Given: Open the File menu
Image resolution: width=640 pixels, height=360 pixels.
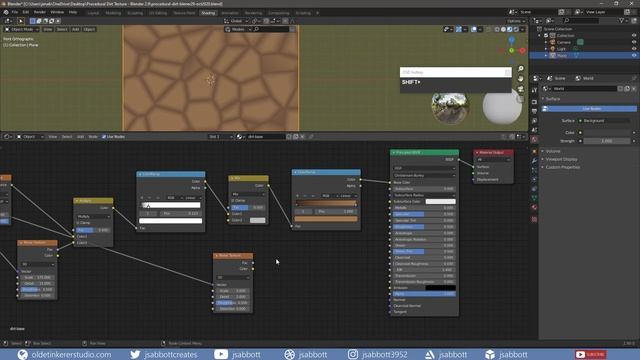Looking at the screenshot, I should [x=15, y=12].
